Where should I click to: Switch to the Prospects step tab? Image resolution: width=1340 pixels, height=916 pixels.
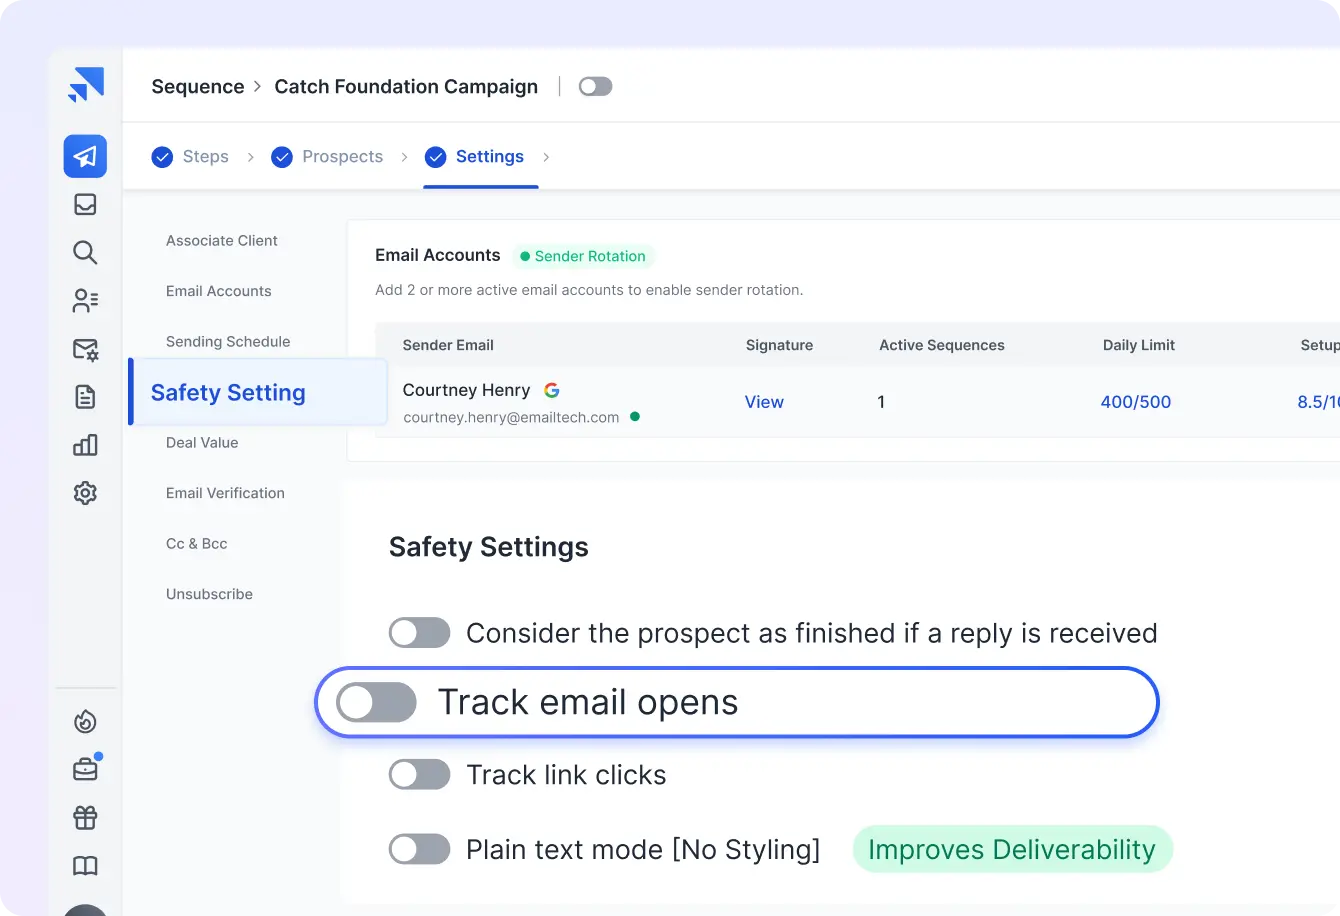point(343,156)
